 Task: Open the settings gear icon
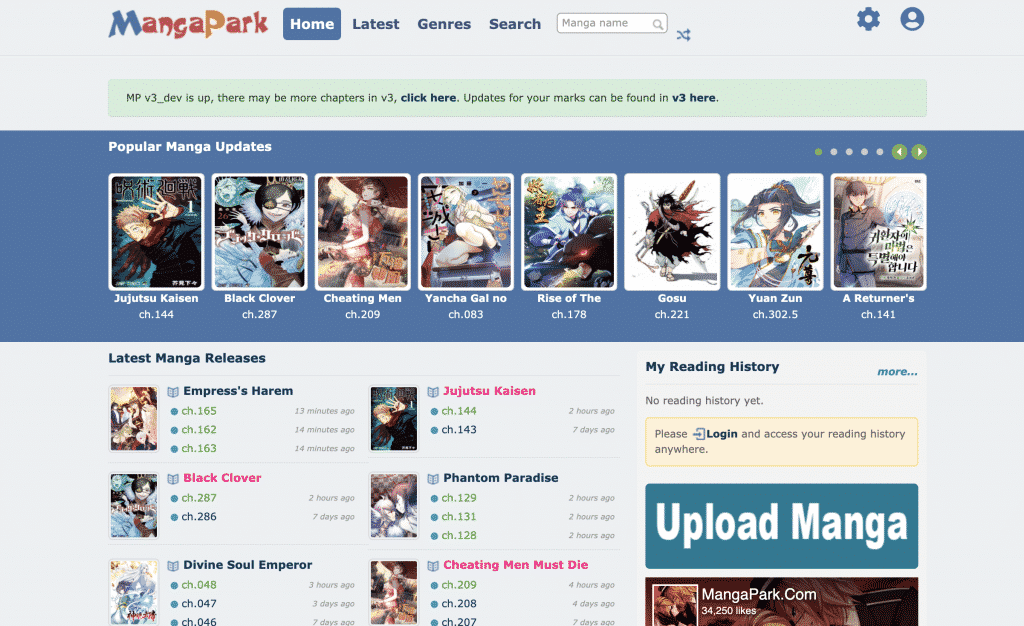(867, 18)
